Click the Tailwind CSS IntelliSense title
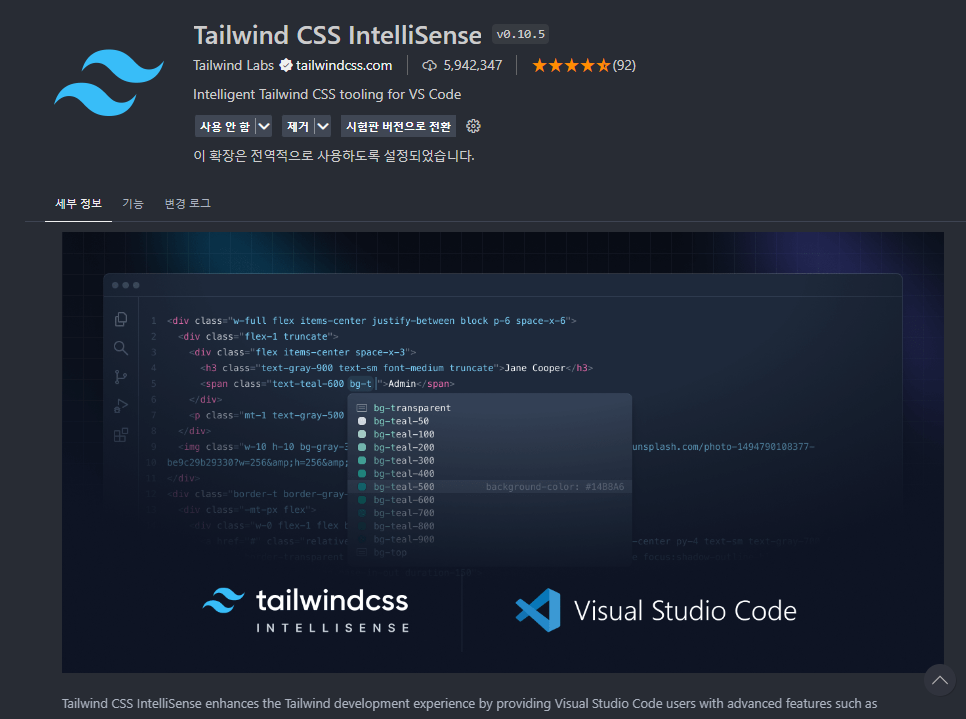Viewport: 966px width, 719px height. (338, 35)
